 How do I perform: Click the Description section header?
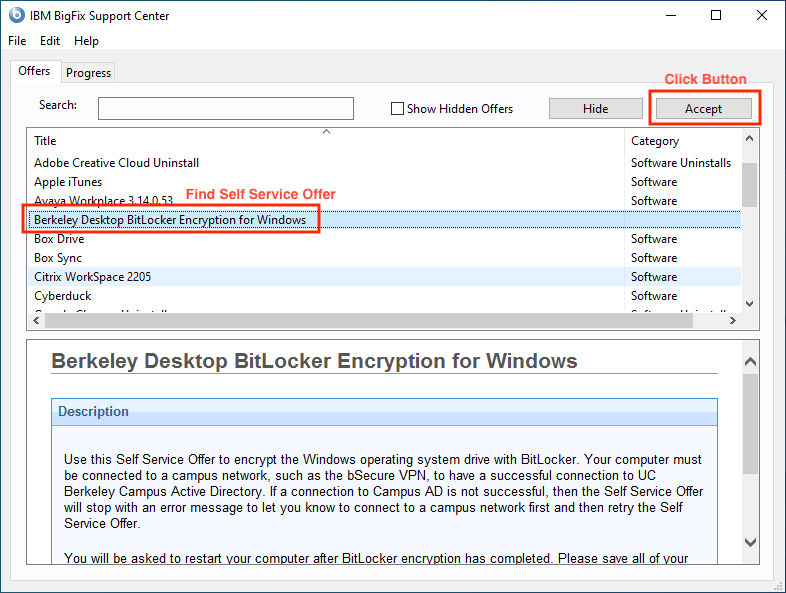[x=384, y=412]
